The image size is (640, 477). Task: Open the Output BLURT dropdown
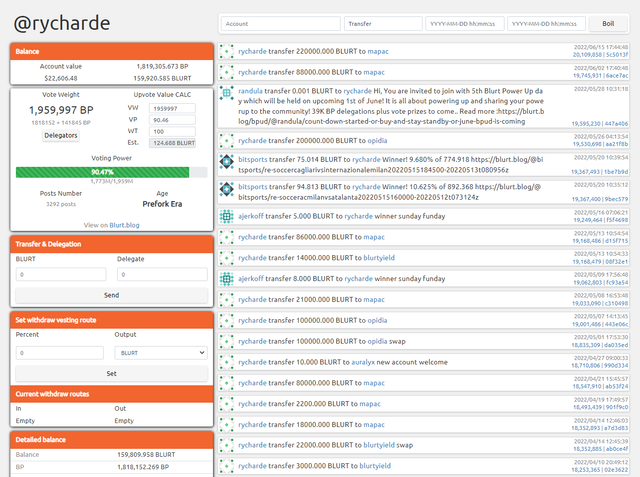[x=161, y=353]
